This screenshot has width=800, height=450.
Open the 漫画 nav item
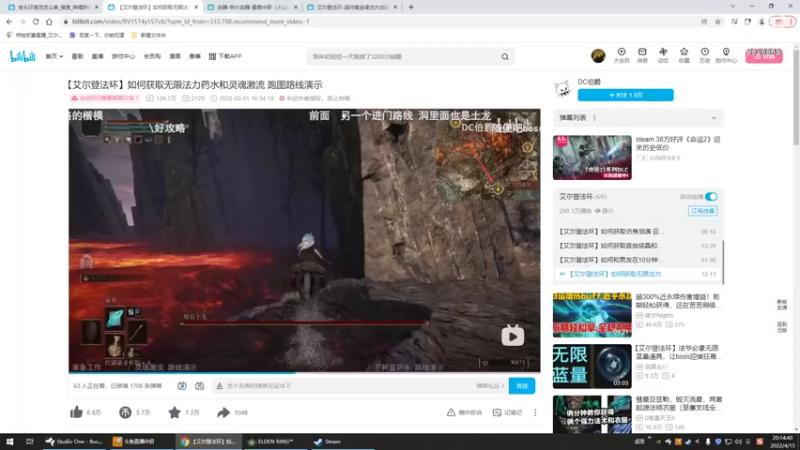tap(175, 56)
